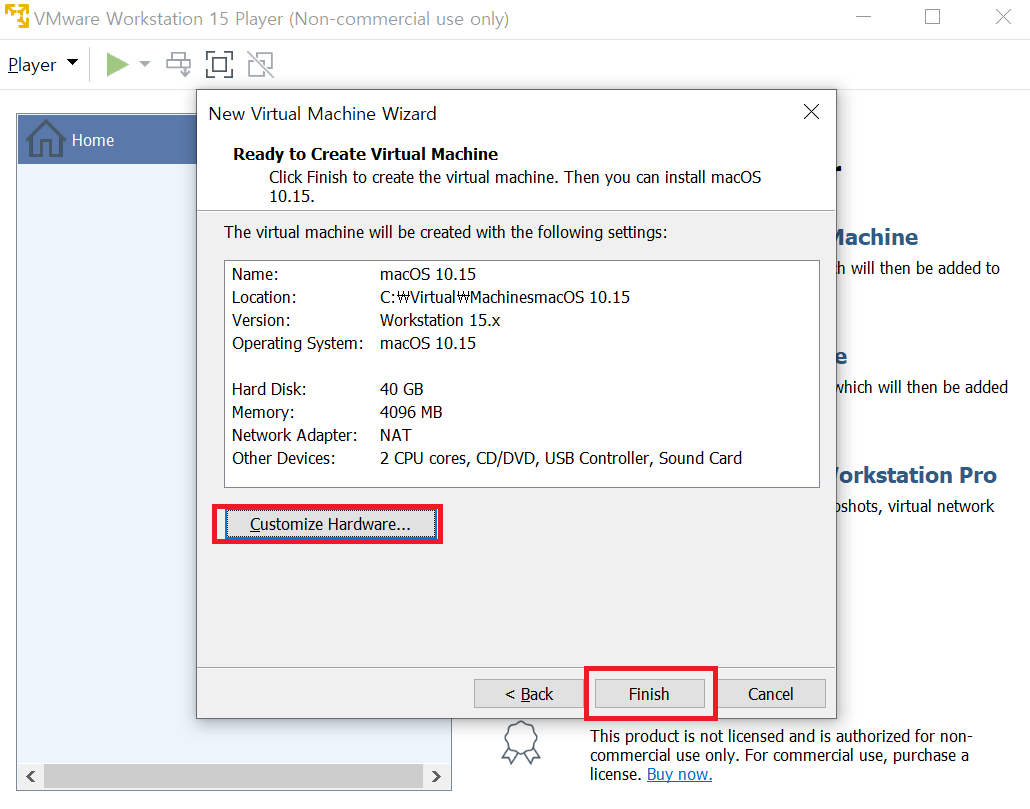Click the green Power On play icon
Viewport: 1030px width, 809px height.
pos(118,65)
